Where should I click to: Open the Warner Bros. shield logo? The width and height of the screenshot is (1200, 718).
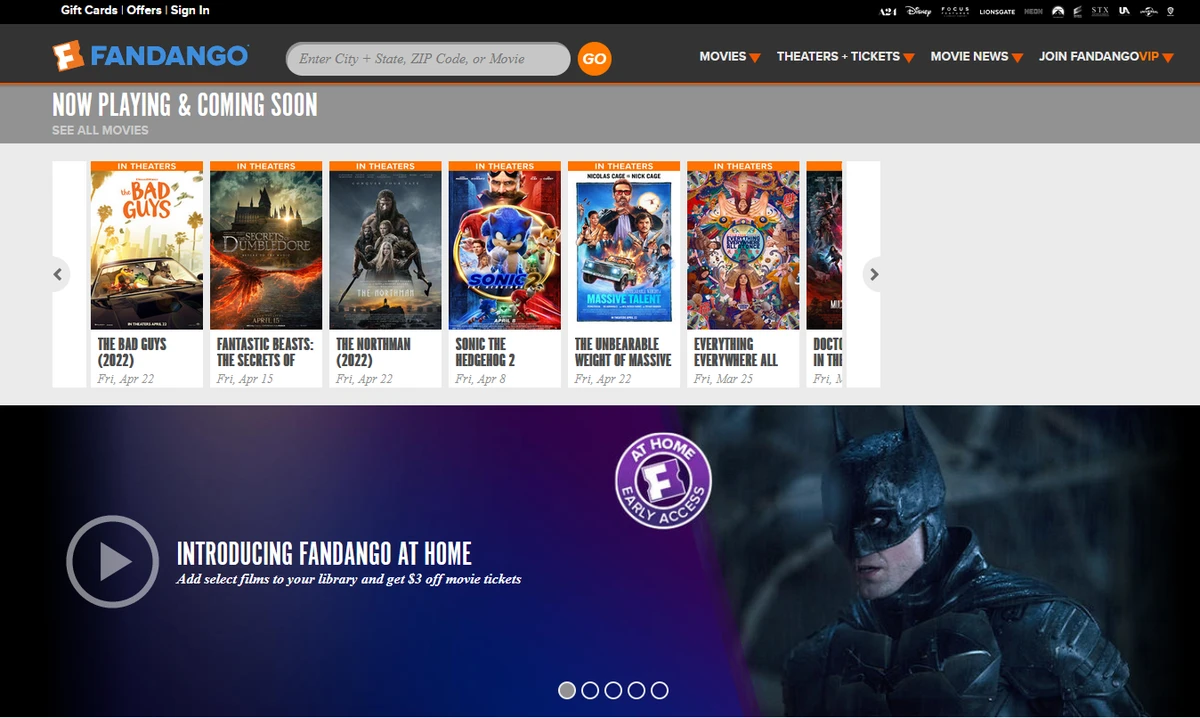[x=1170, y=12]
